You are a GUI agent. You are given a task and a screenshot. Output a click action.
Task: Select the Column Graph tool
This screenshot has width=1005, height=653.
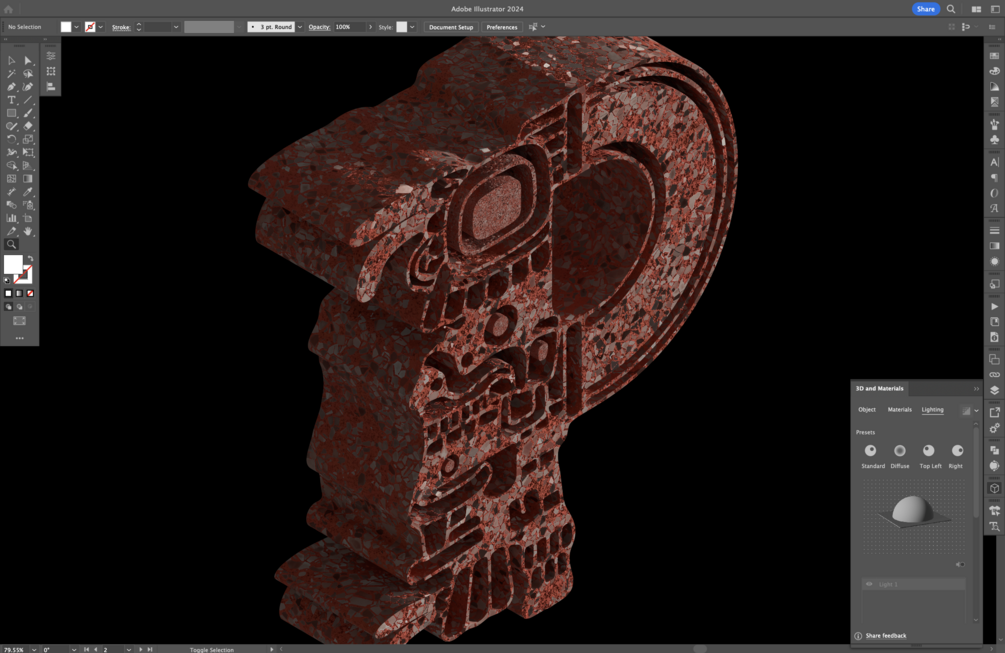click(x=12, y=218)
